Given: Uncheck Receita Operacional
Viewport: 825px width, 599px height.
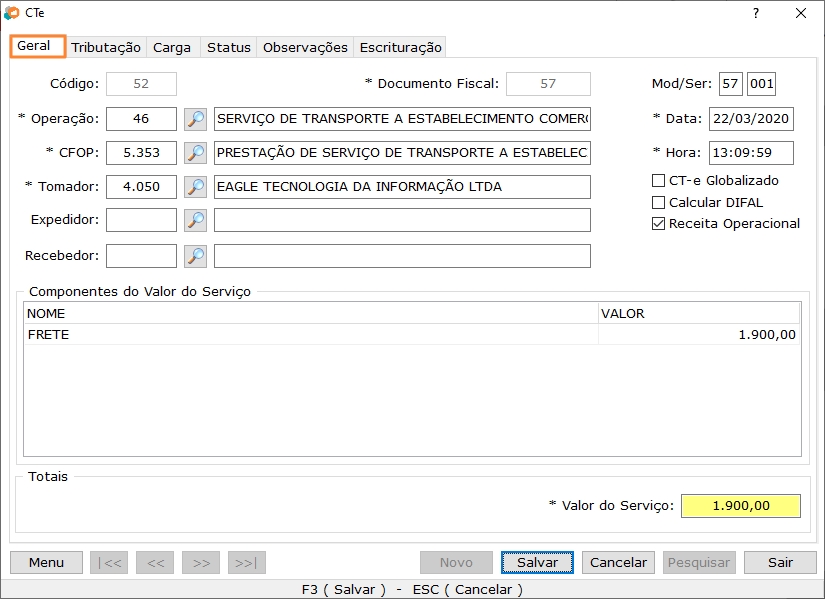Looking at the screenshot, I should click(x=657, y=223).
